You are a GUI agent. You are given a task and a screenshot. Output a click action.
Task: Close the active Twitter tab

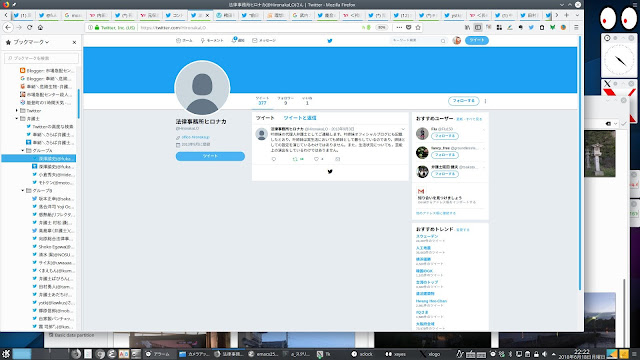click(x=207, y=16)
